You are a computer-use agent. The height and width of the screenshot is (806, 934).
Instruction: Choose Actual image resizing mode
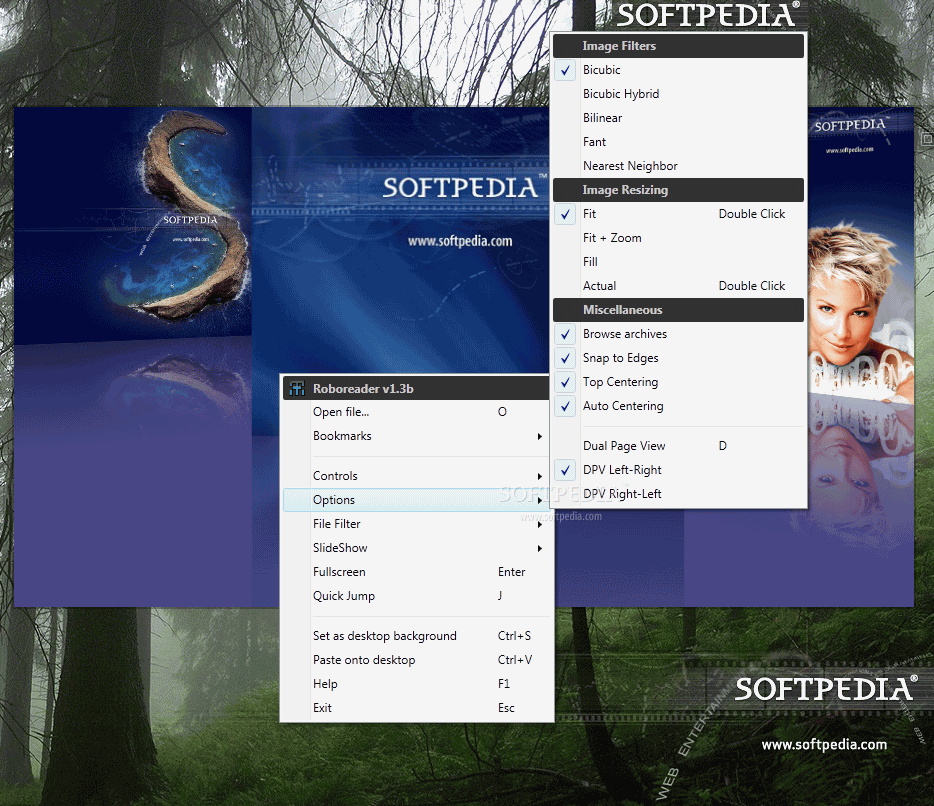[678, 286]
